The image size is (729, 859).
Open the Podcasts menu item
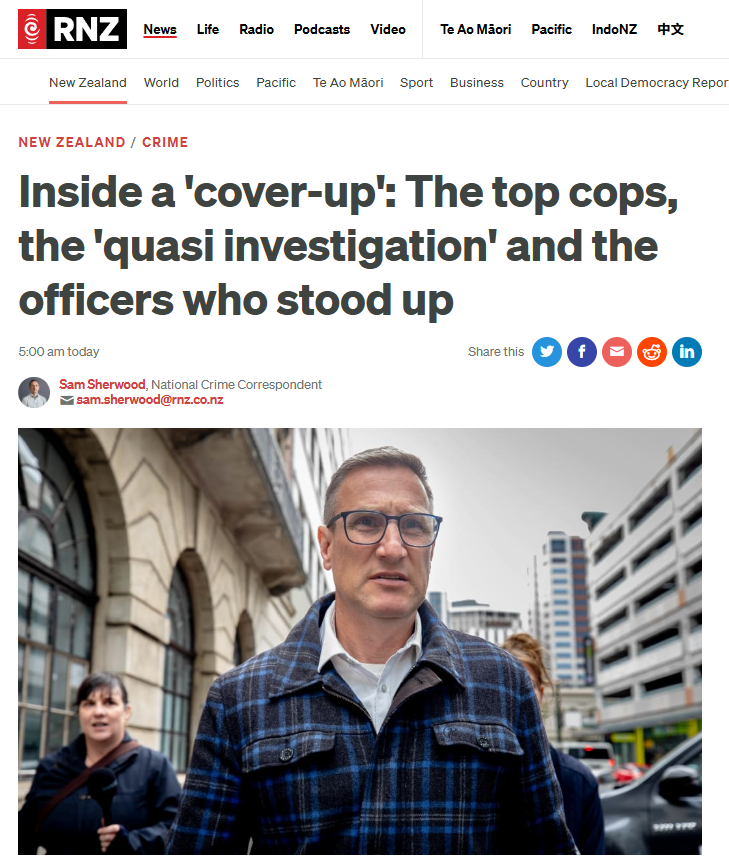[322, 30]
